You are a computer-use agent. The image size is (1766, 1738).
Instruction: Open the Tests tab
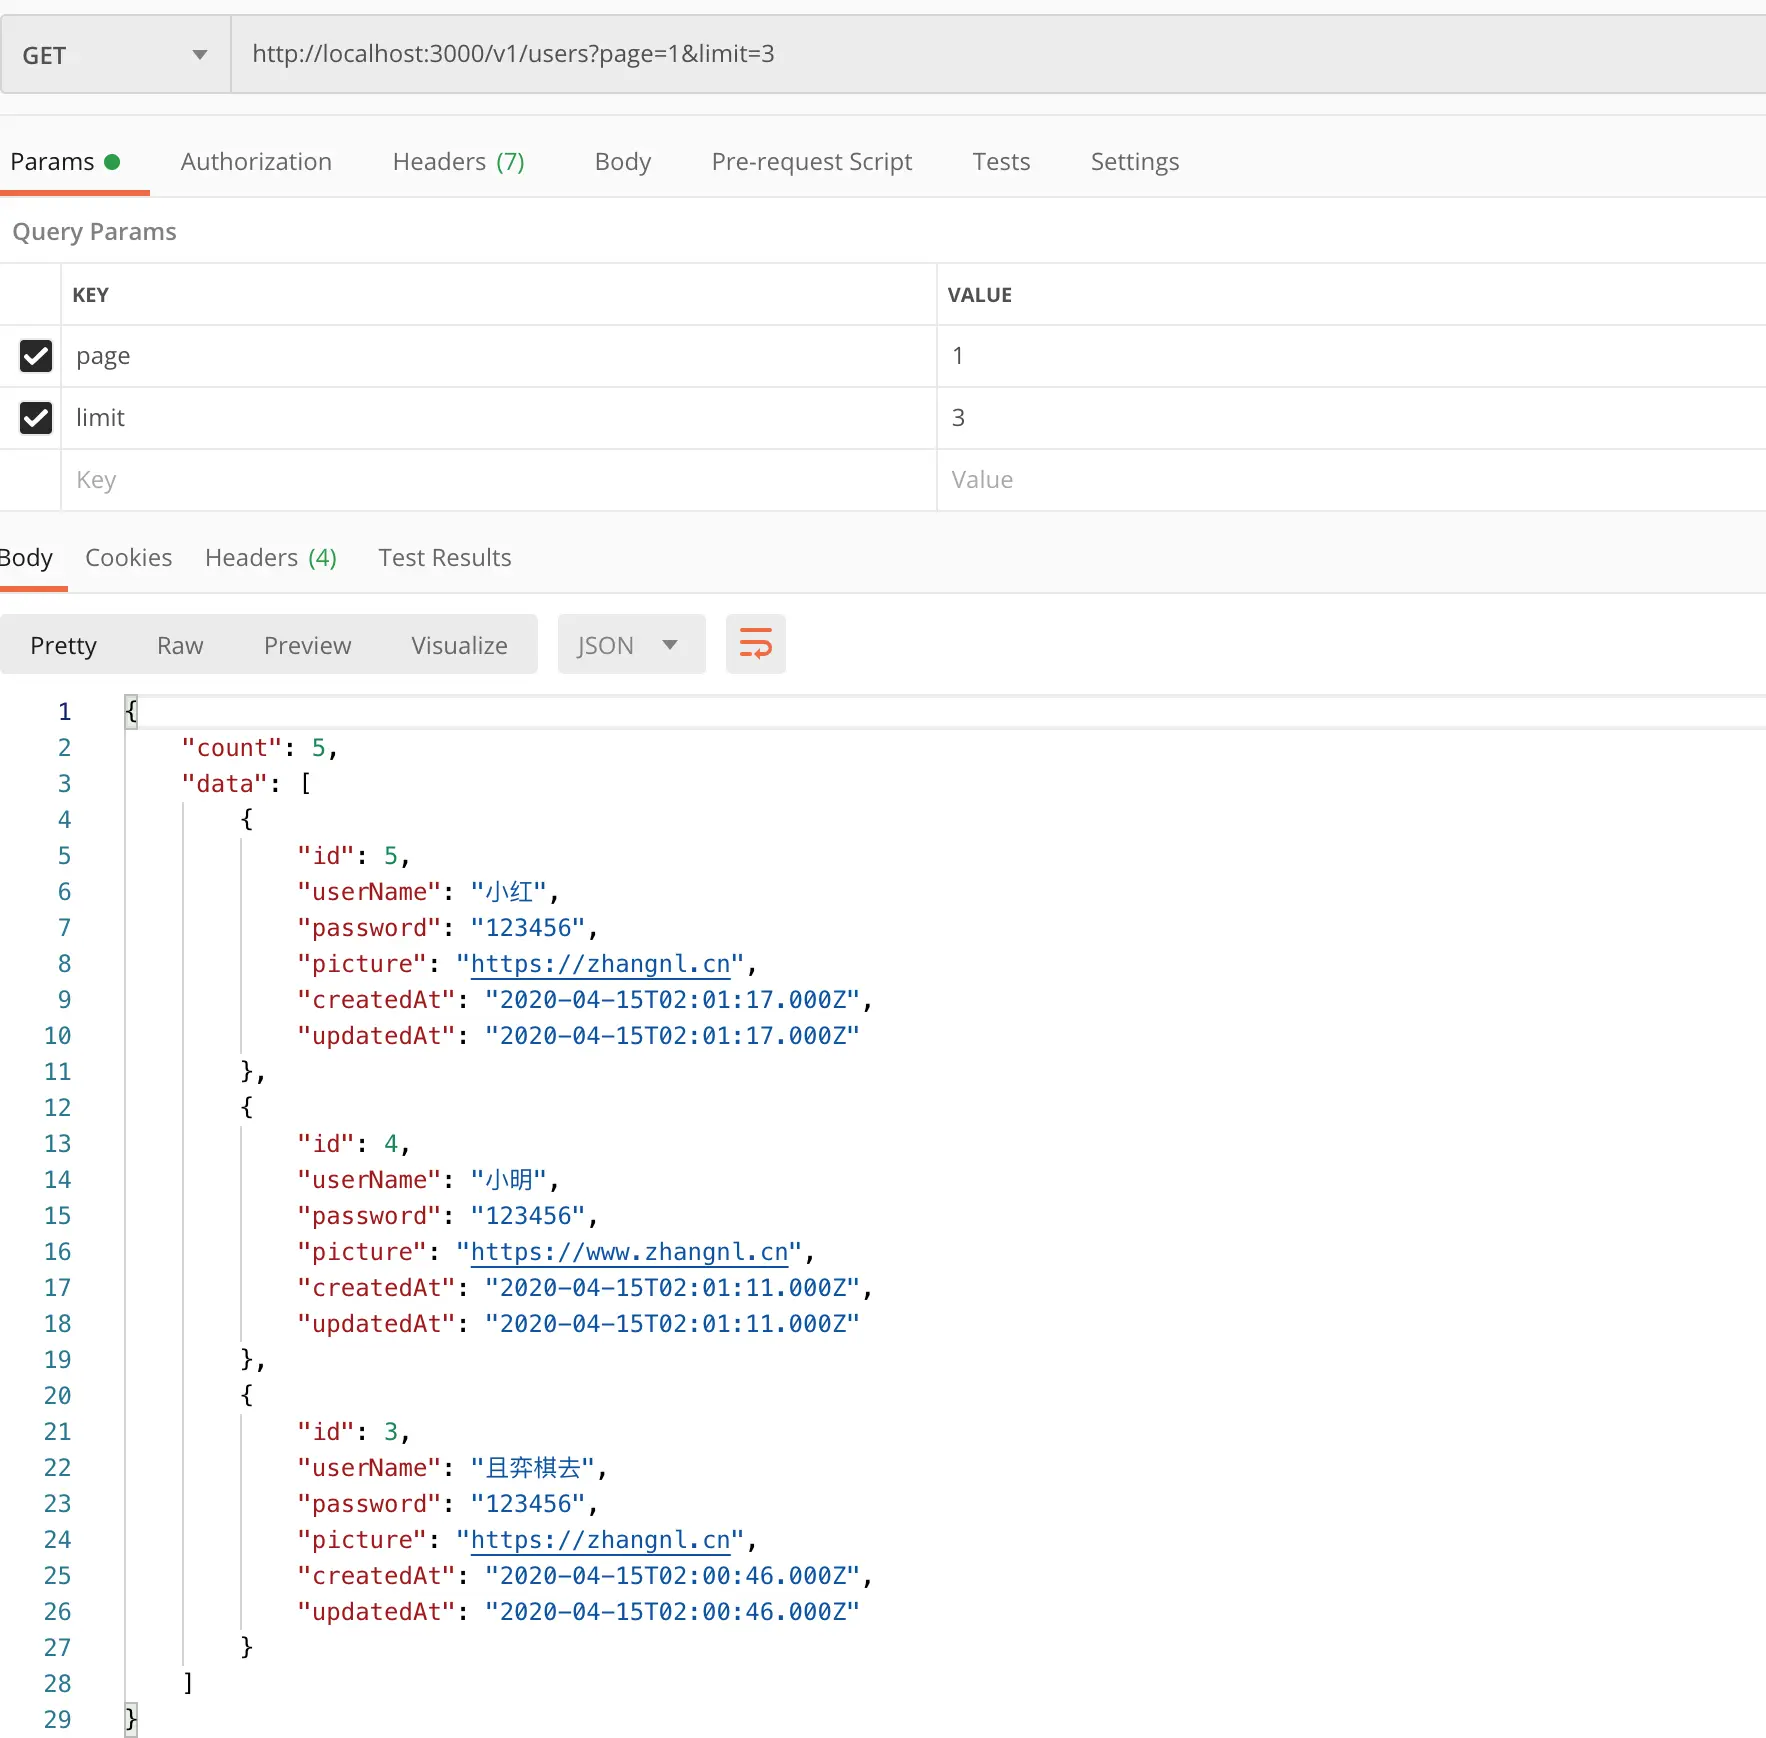coord(1001,162)
